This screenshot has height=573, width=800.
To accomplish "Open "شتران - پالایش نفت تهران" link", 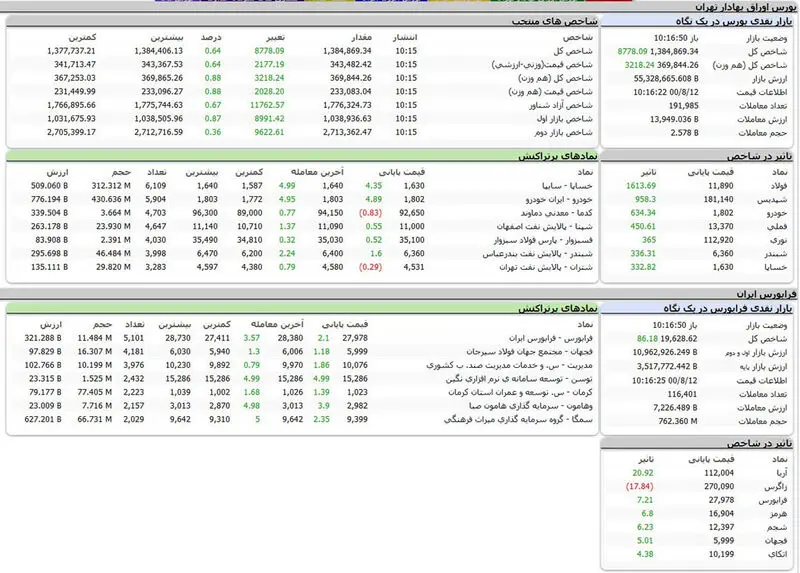I will click(x=545, y=267).
